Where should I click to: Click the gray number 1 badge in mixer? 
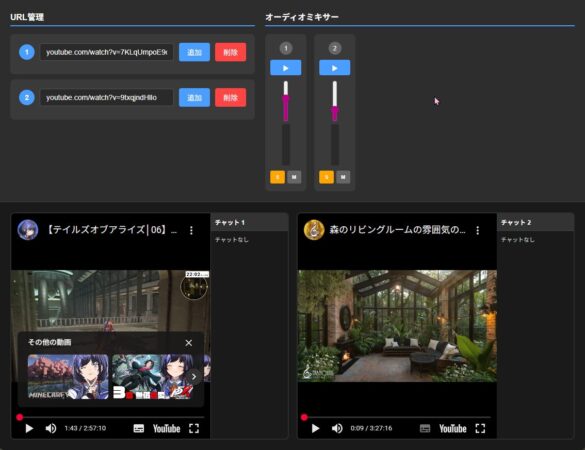pos(286,48)
